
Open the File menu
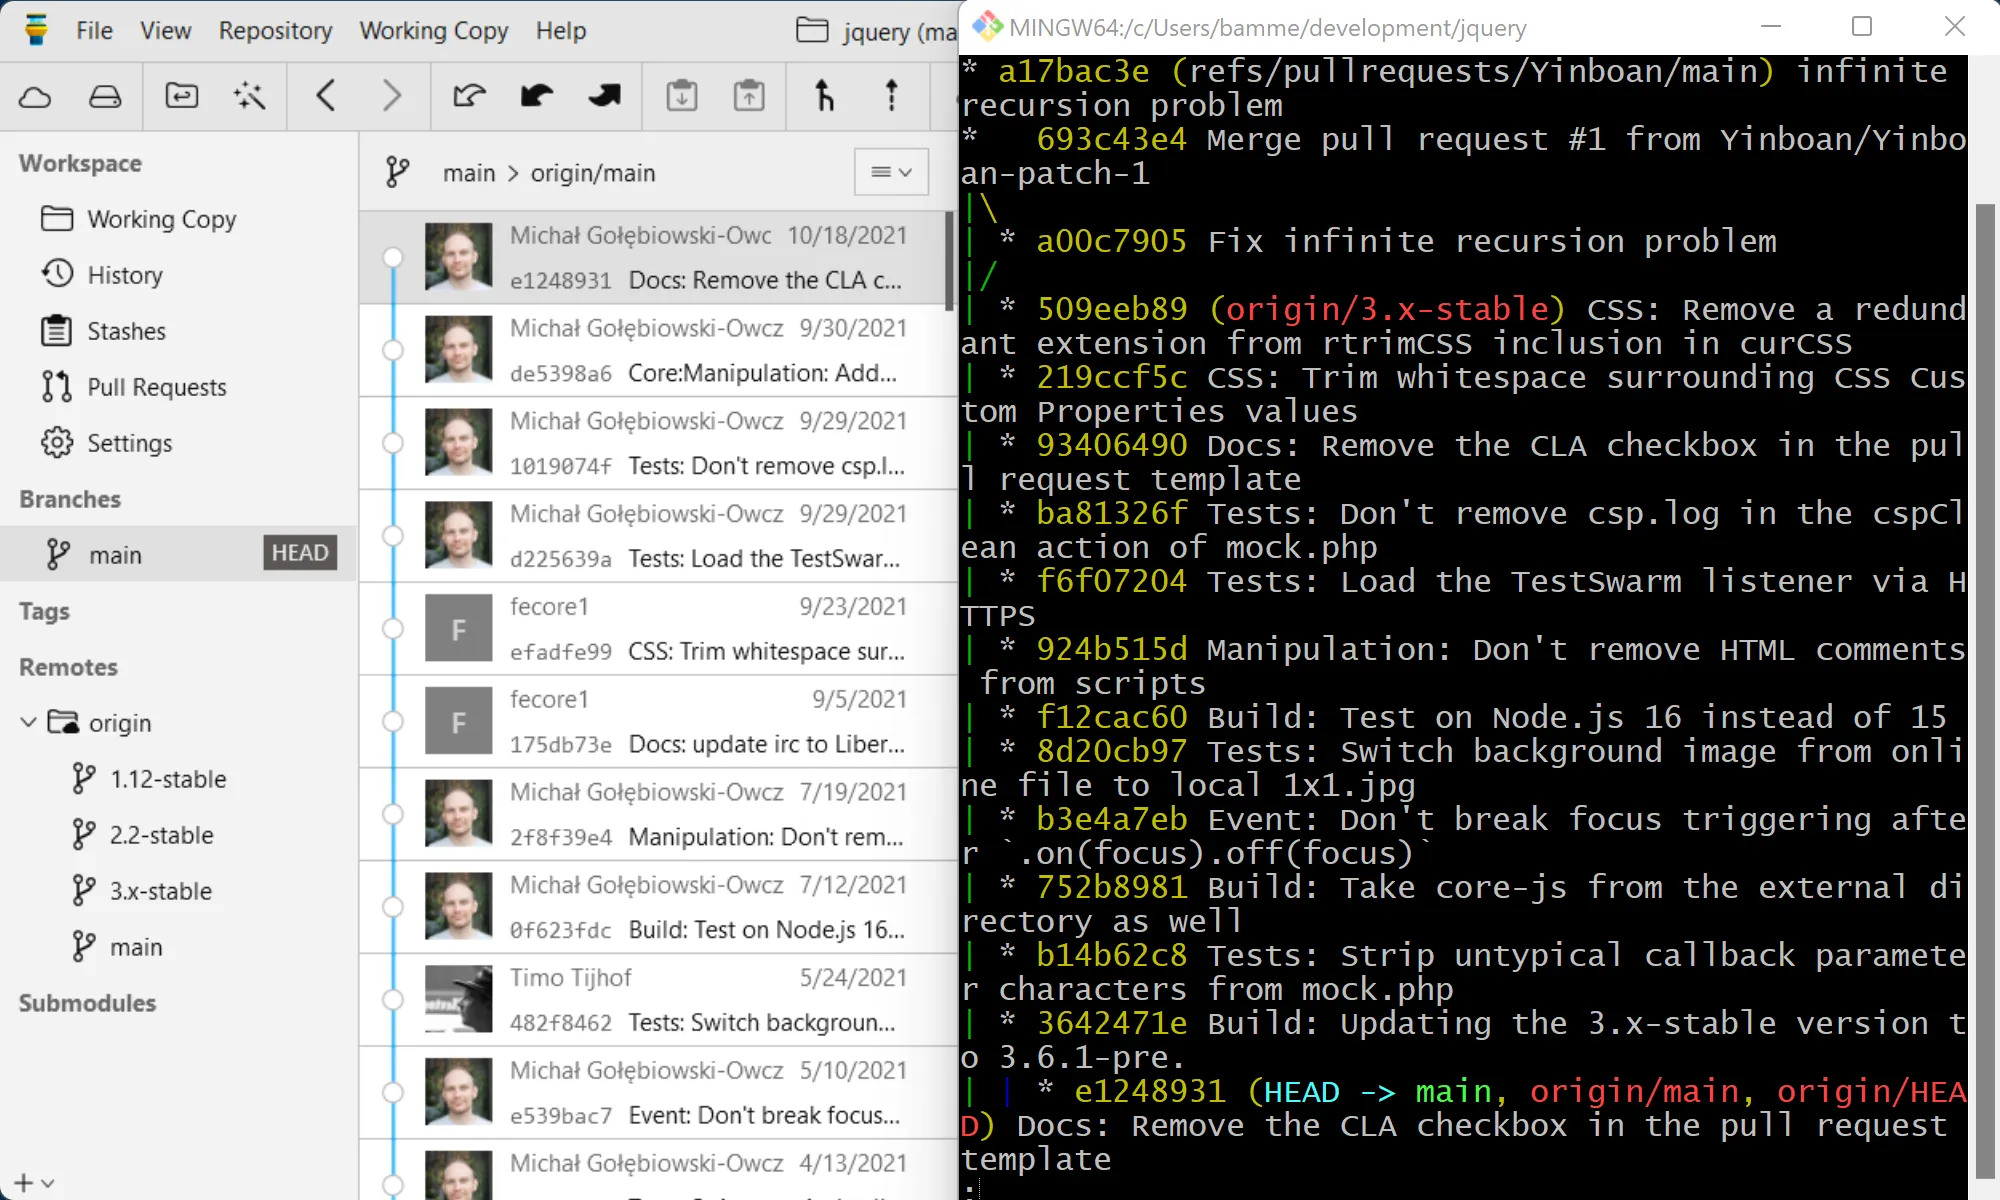click(94, 31)
